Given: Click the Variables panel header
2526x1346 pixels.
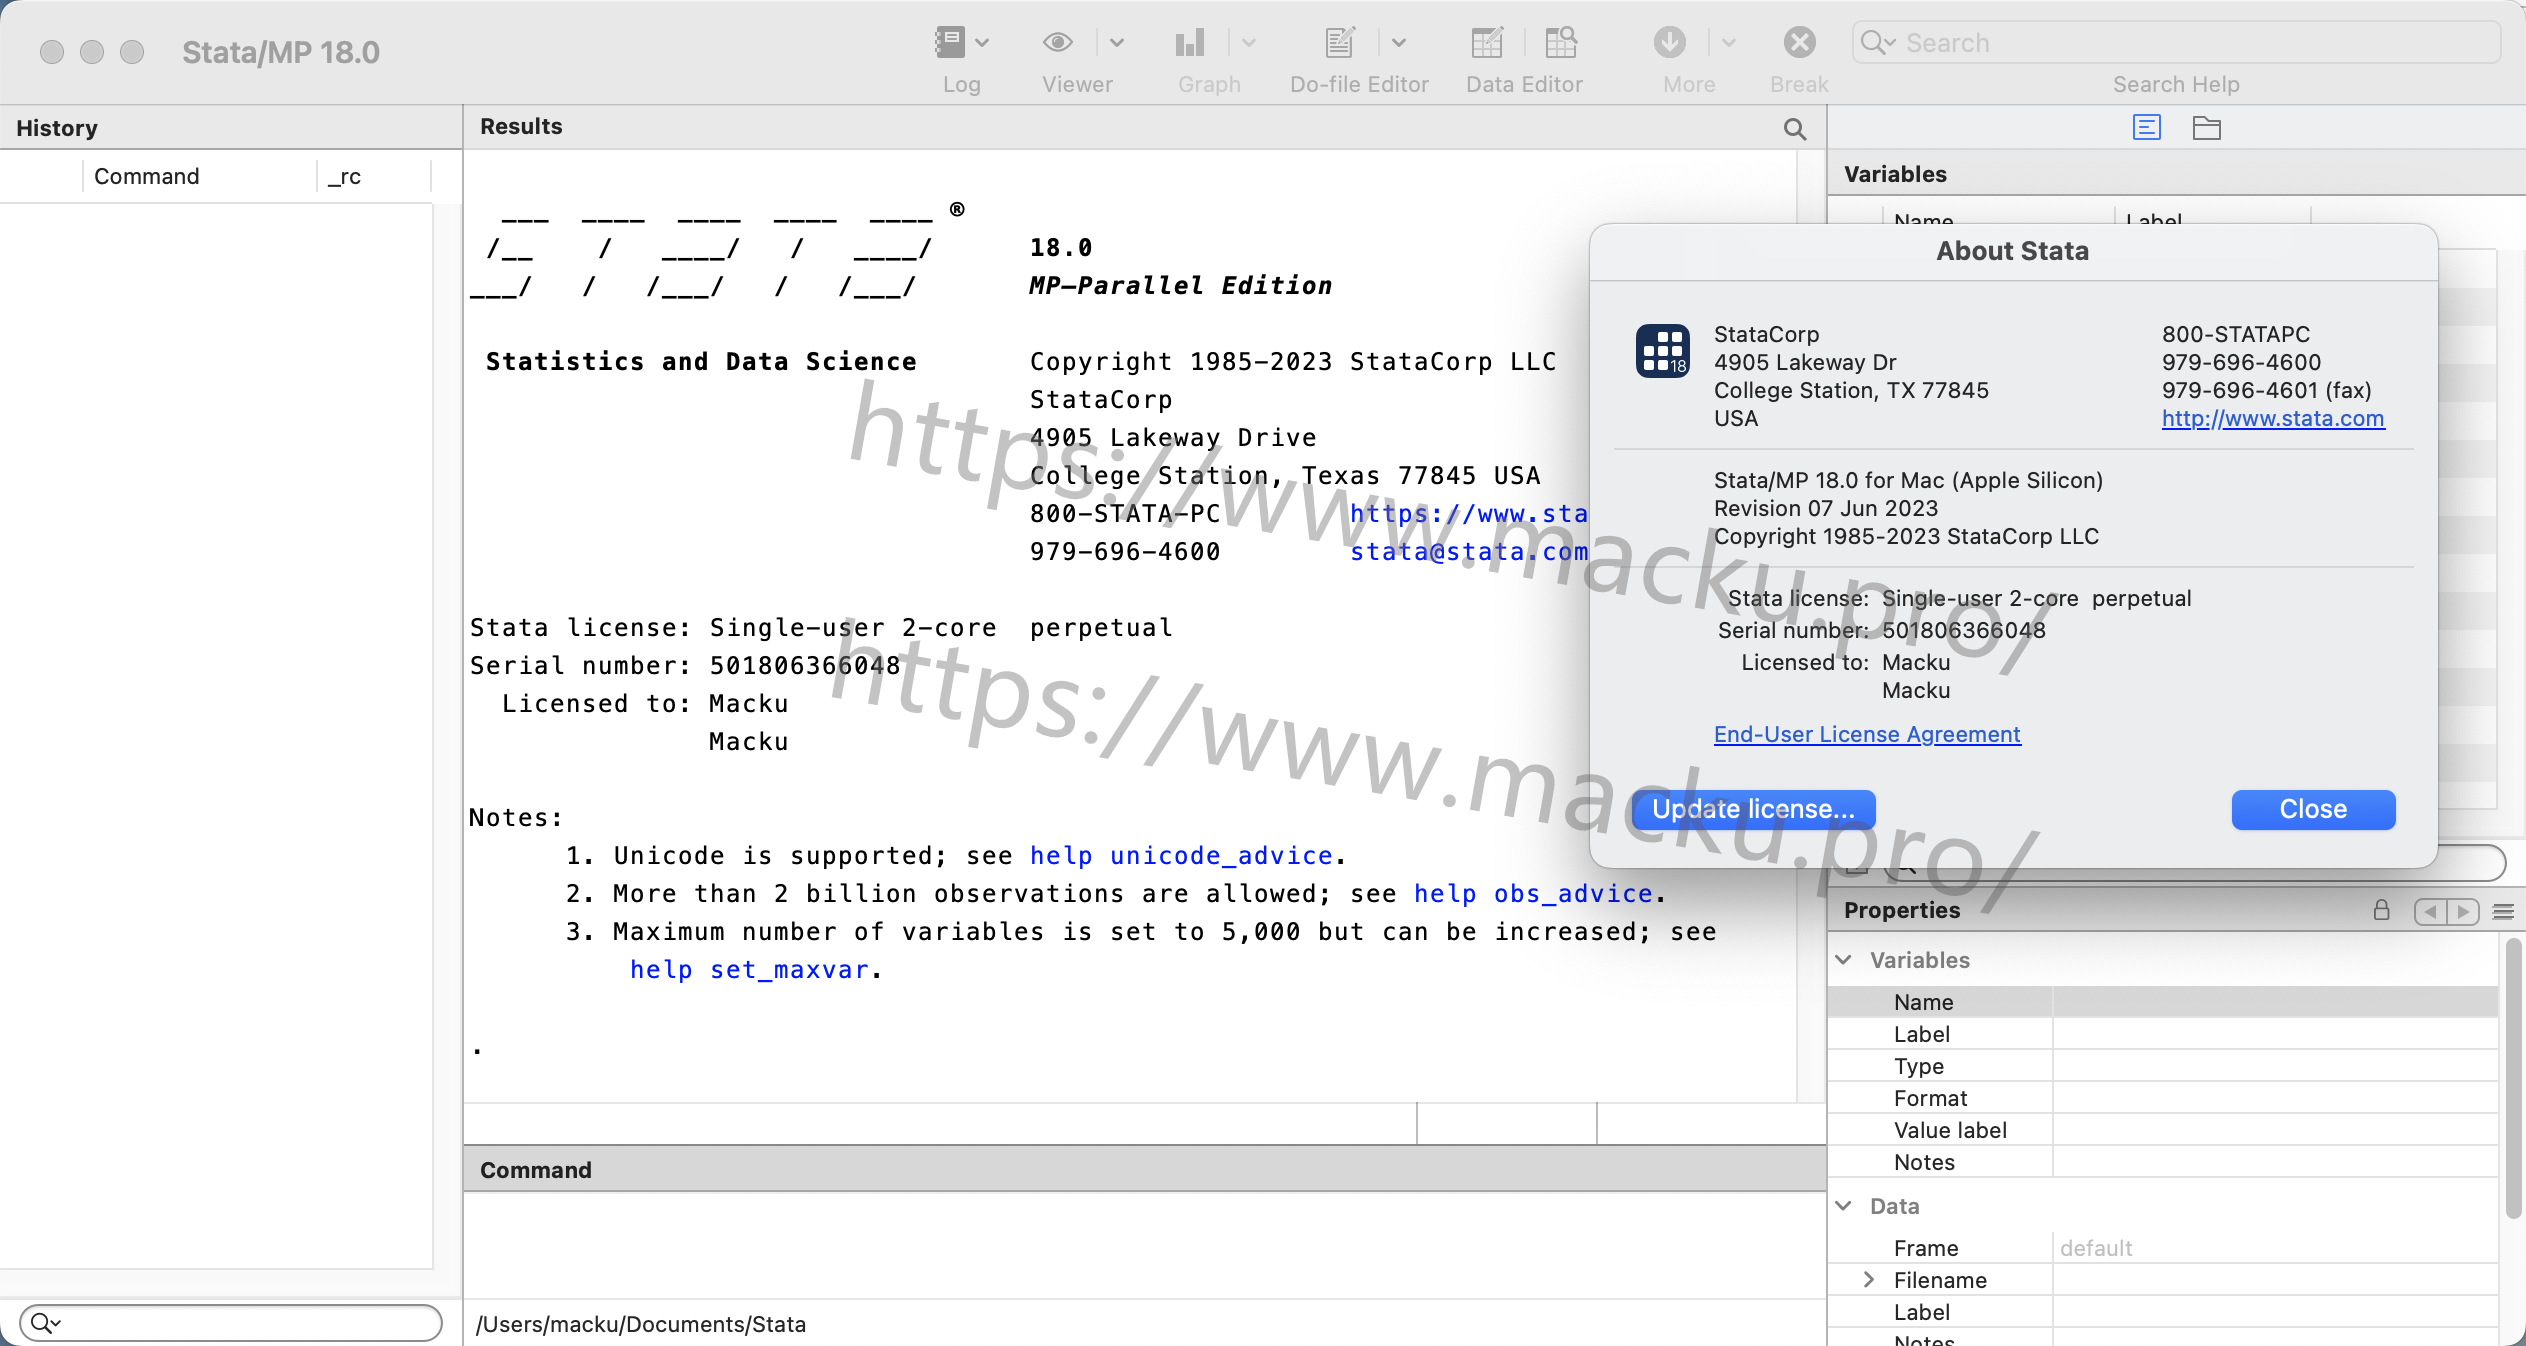Looking at the screenshot, I should [x=2176, y=174].
